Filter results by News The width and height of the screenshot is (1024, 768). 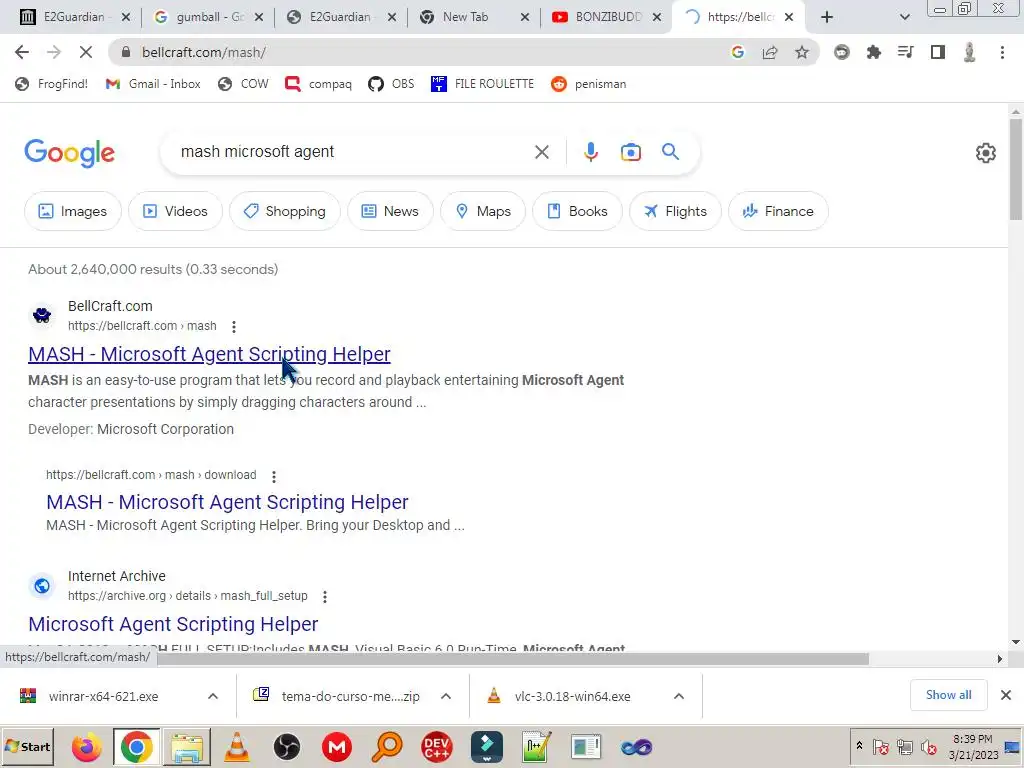pos(390,211)
